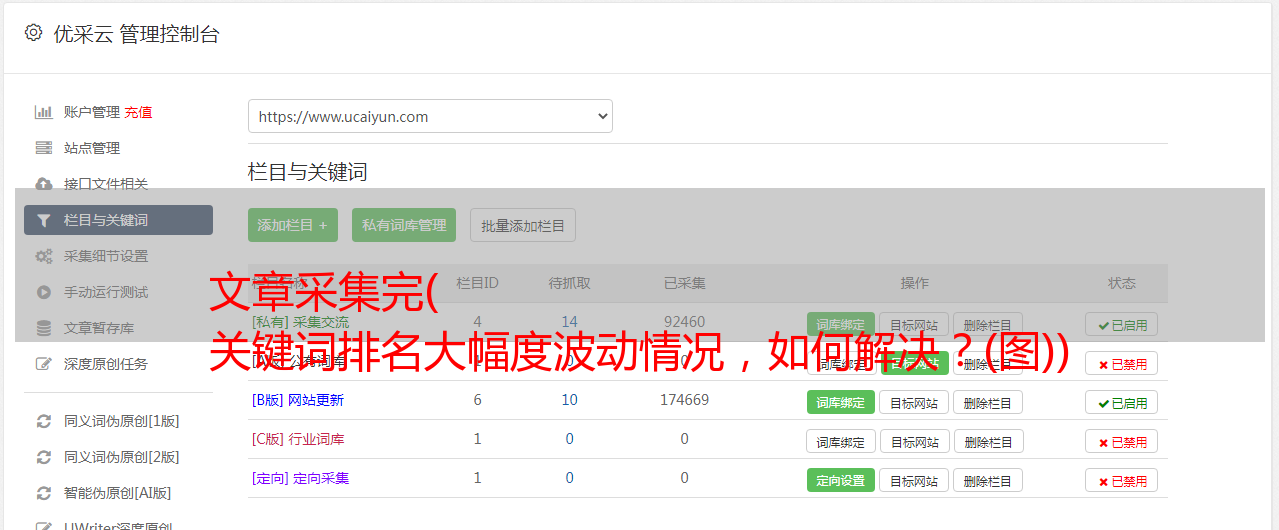
Task: Click the red 充值 link
Action: (x=139, y=112)
